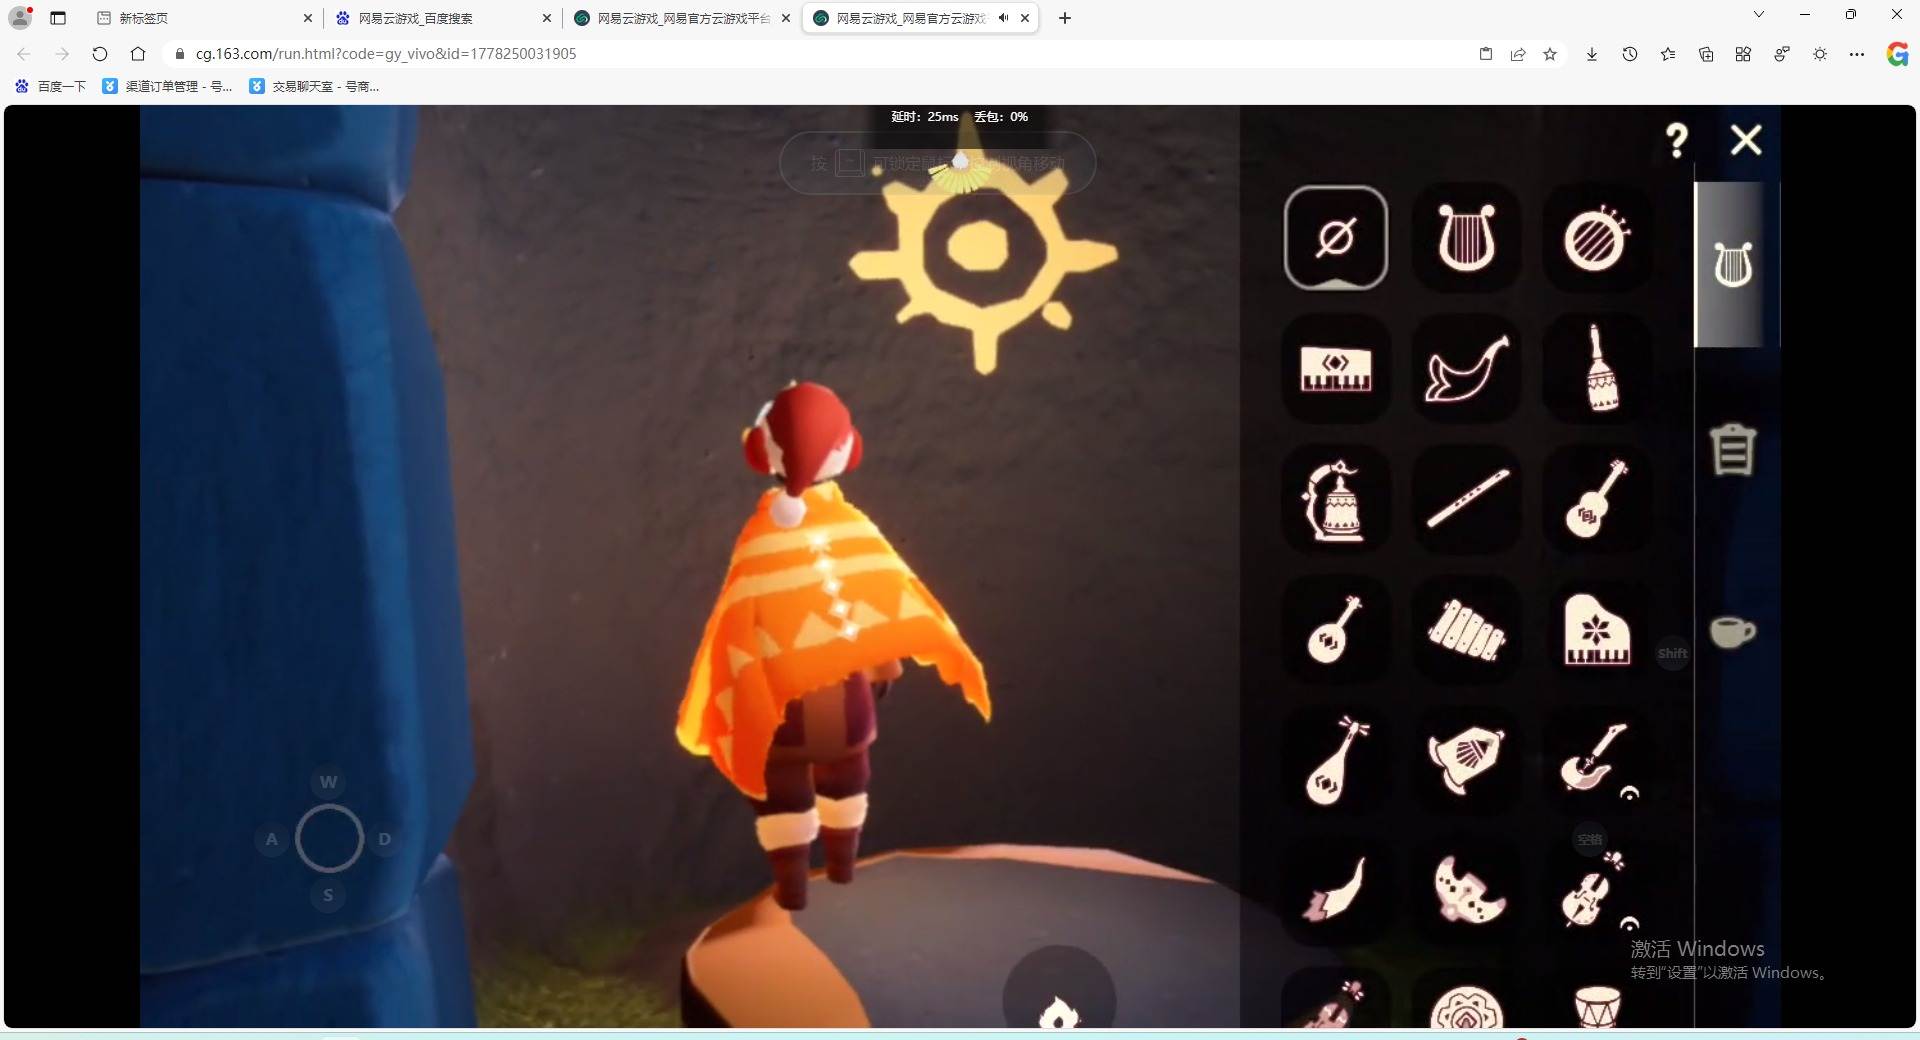
Task: Pick the xylophone instrument
Action: [1466, 630]
